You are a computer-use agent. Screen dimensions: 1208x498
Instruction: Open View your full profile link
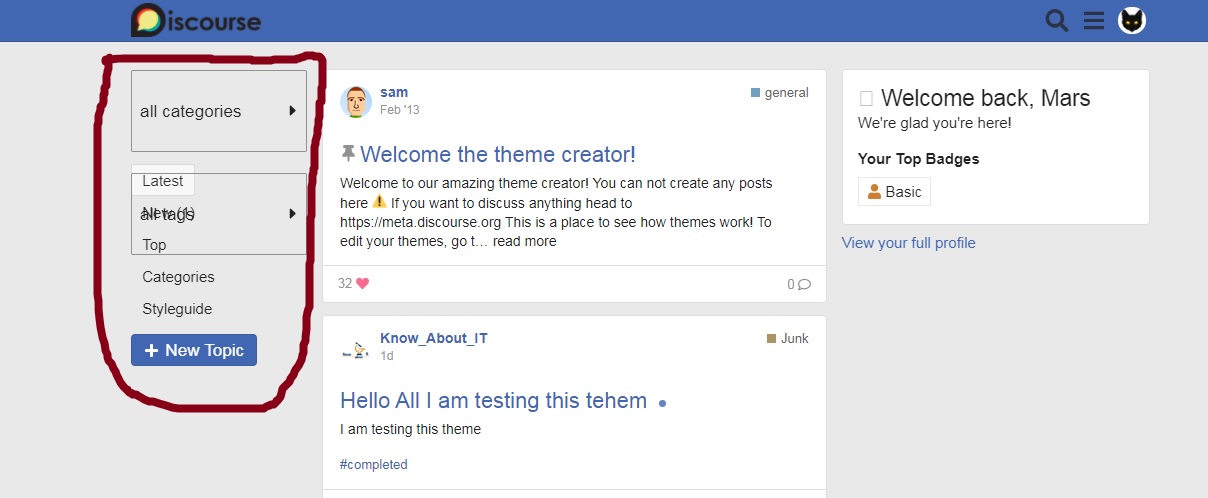908,243
